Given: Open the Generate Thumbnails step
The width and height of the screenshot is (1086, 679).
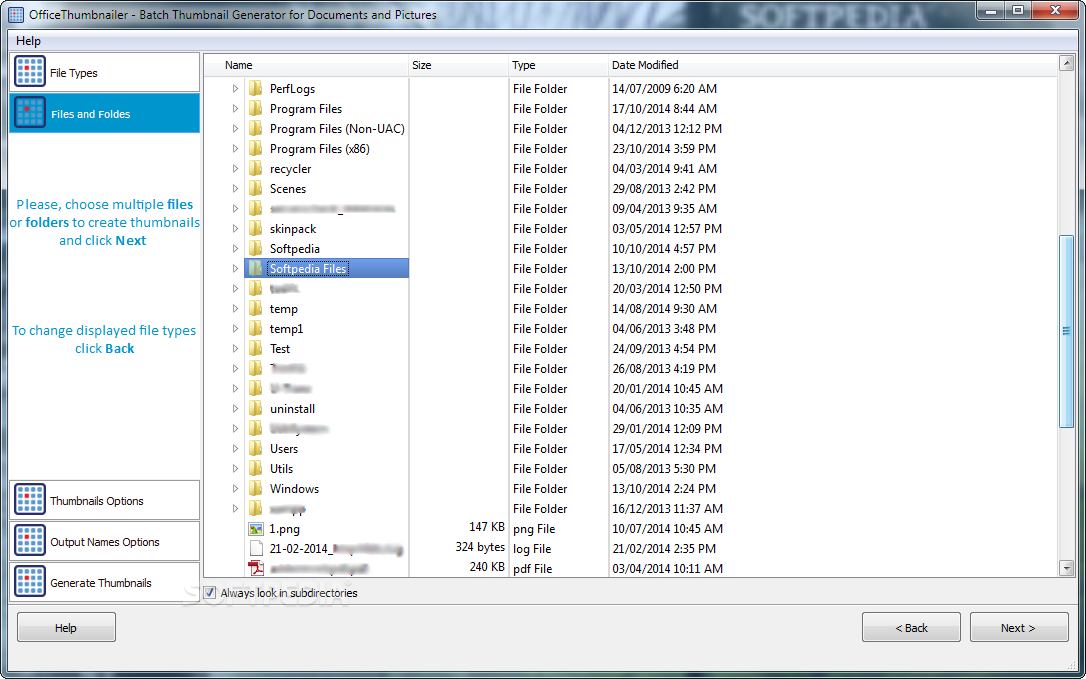Looking at the screenshot, I should (x=105, y=582).
